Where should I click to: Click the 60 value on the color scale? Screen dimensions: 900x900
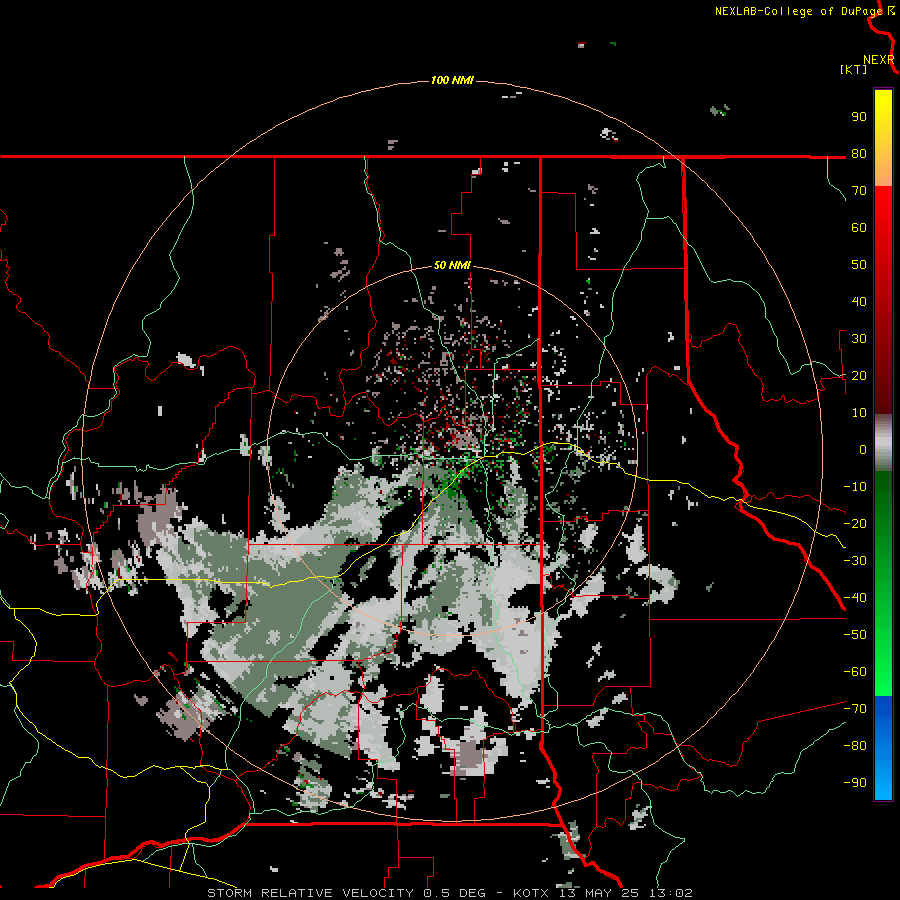[x=859, y=228]
